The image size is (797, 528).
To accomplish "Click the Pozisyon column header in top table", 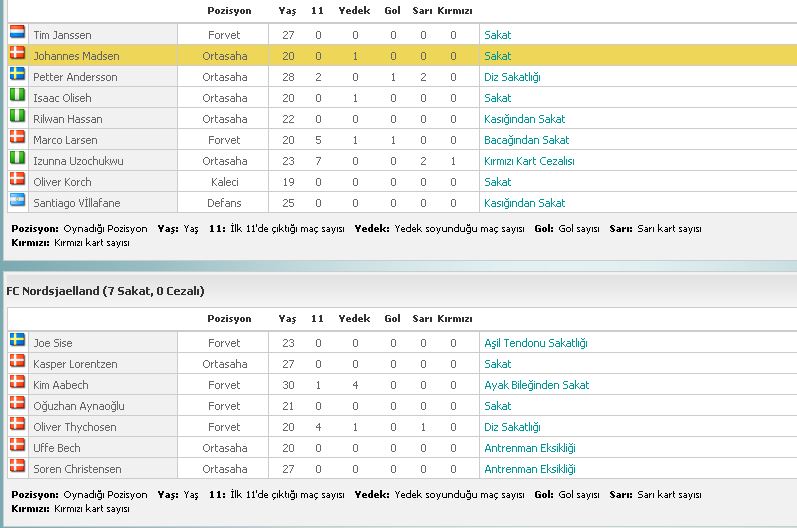I will (229, 11).
